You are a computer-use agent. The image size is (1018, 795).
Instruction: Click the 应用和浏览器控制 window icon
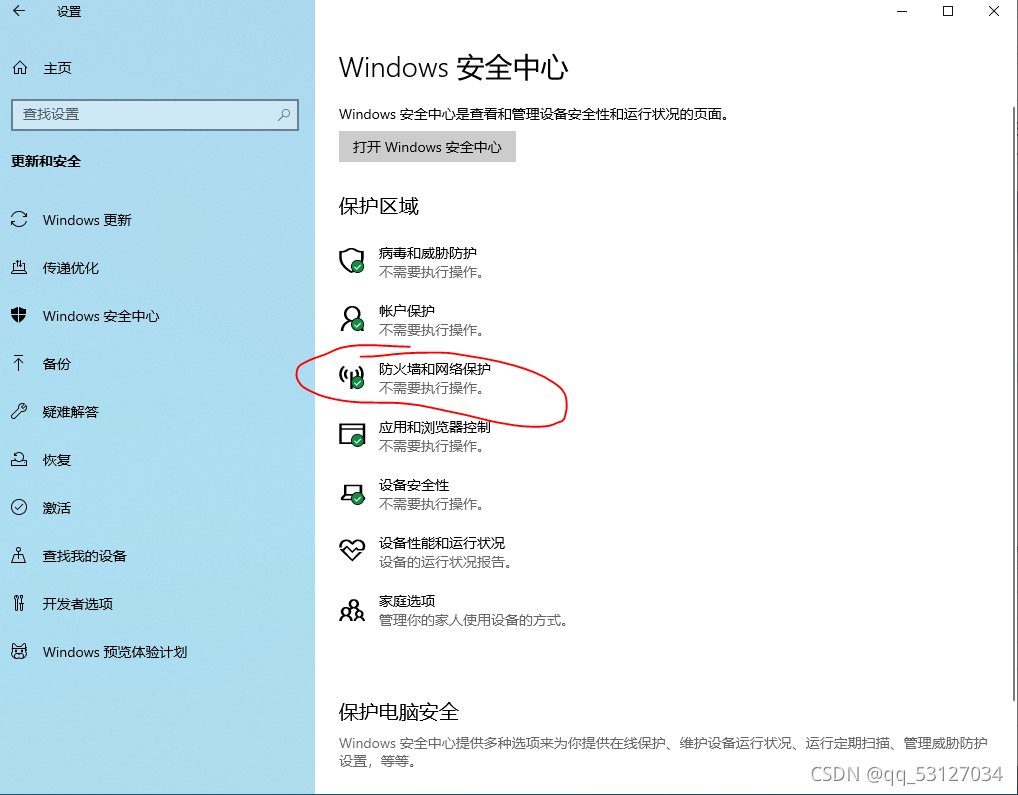click(x=352, y=435)
